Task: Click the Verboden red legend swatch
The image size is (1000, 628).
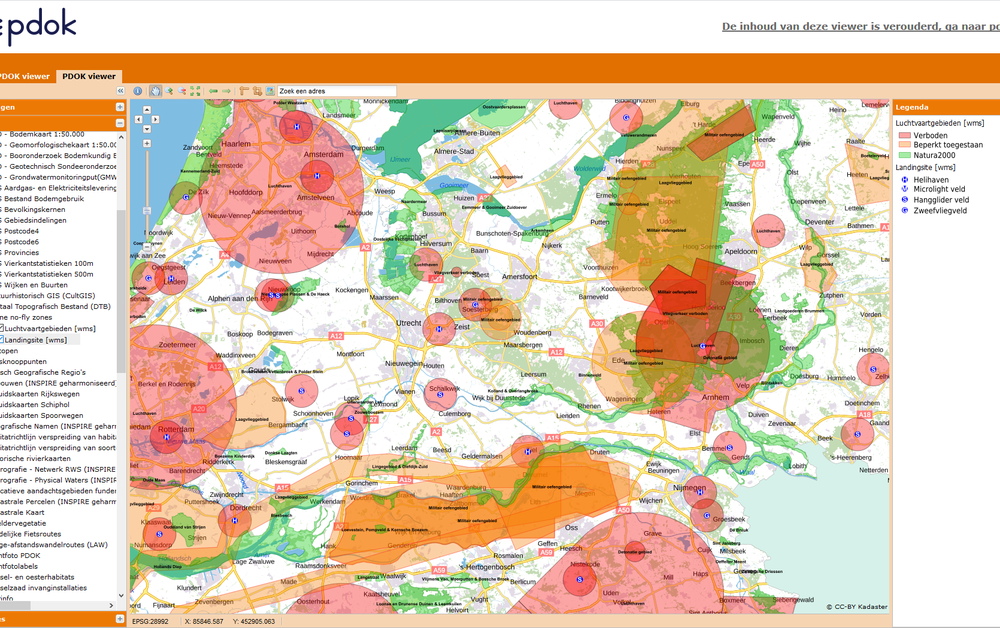Action: pyautogui.click(x=904, y=135)
